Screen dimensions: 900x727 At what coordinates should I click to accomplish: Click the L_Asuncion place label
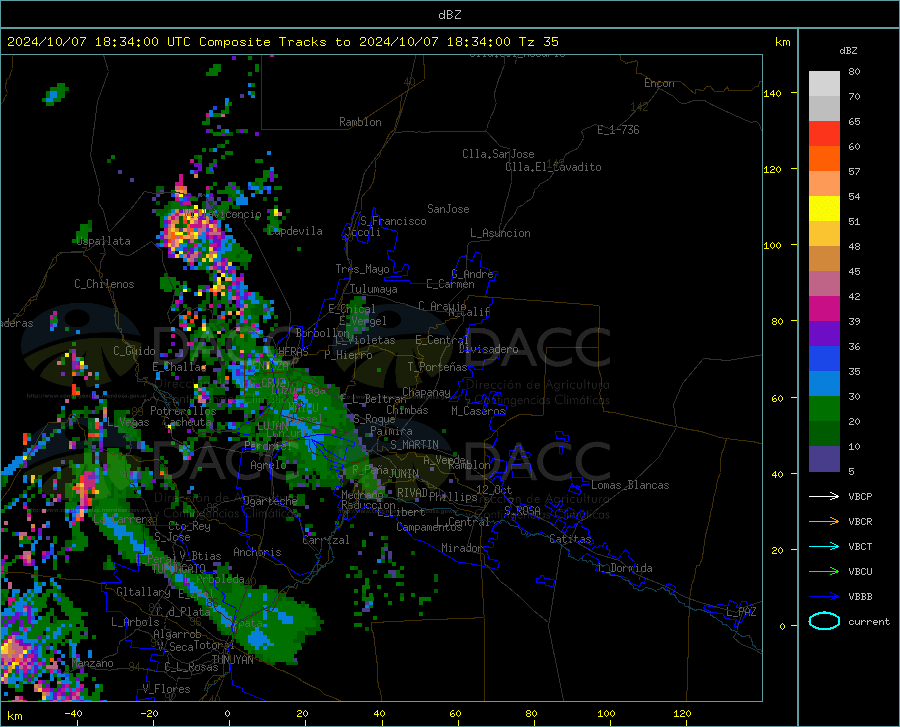pyautogui.click(x=500, y=233)
